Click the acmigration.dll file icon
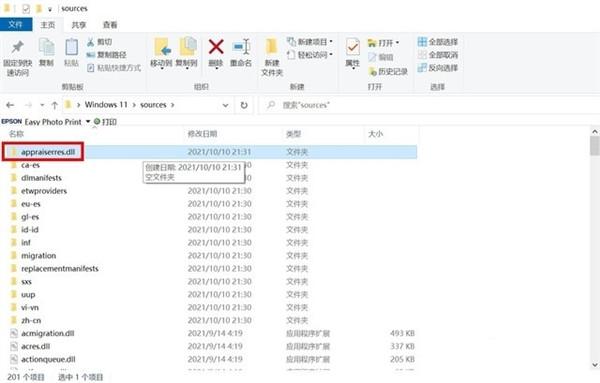 coord(14,333)
